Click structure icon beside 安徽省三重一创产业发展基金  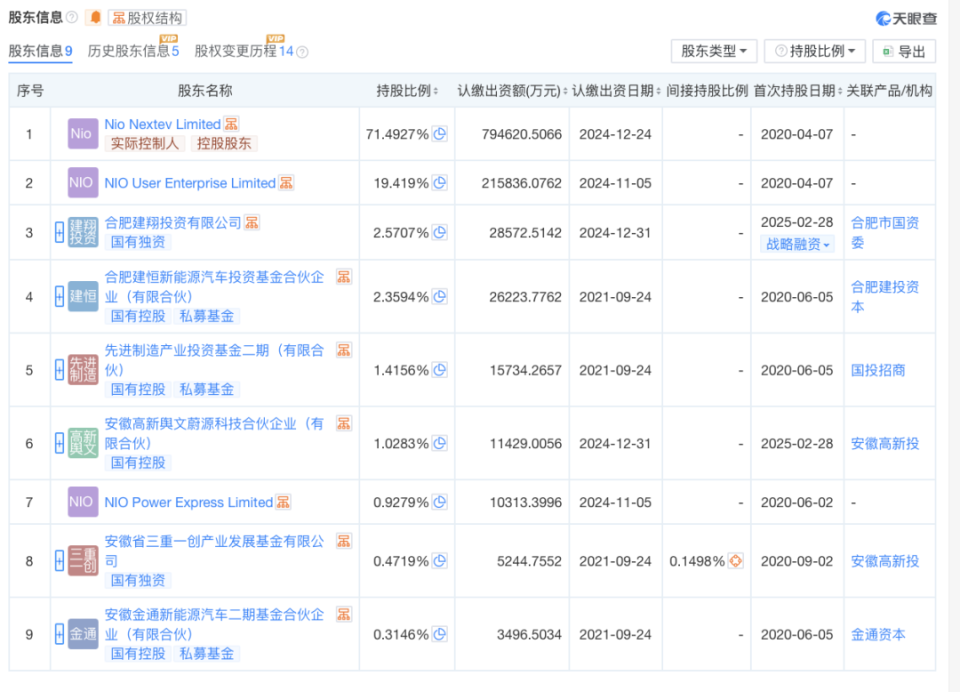point(343,541)
